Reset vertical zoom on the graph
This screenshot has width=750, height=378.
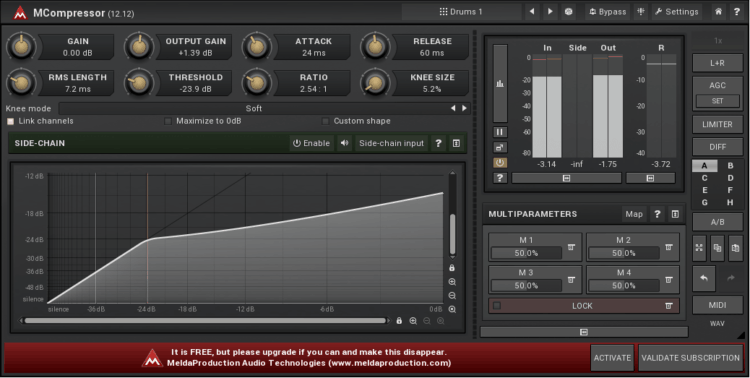pyautogui.click(x=452, y=310)
